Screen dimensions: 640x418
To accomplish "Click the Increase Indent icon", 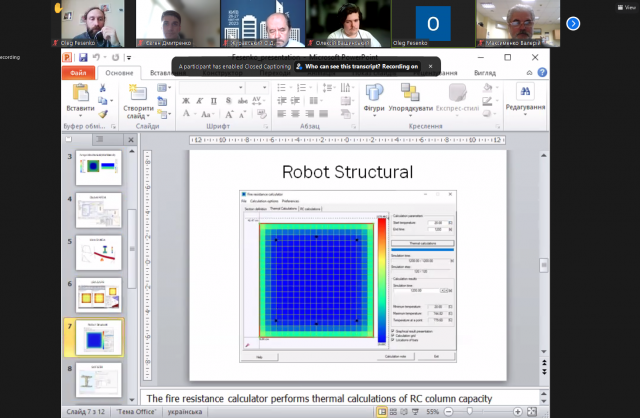I will [x=295, y=100].
